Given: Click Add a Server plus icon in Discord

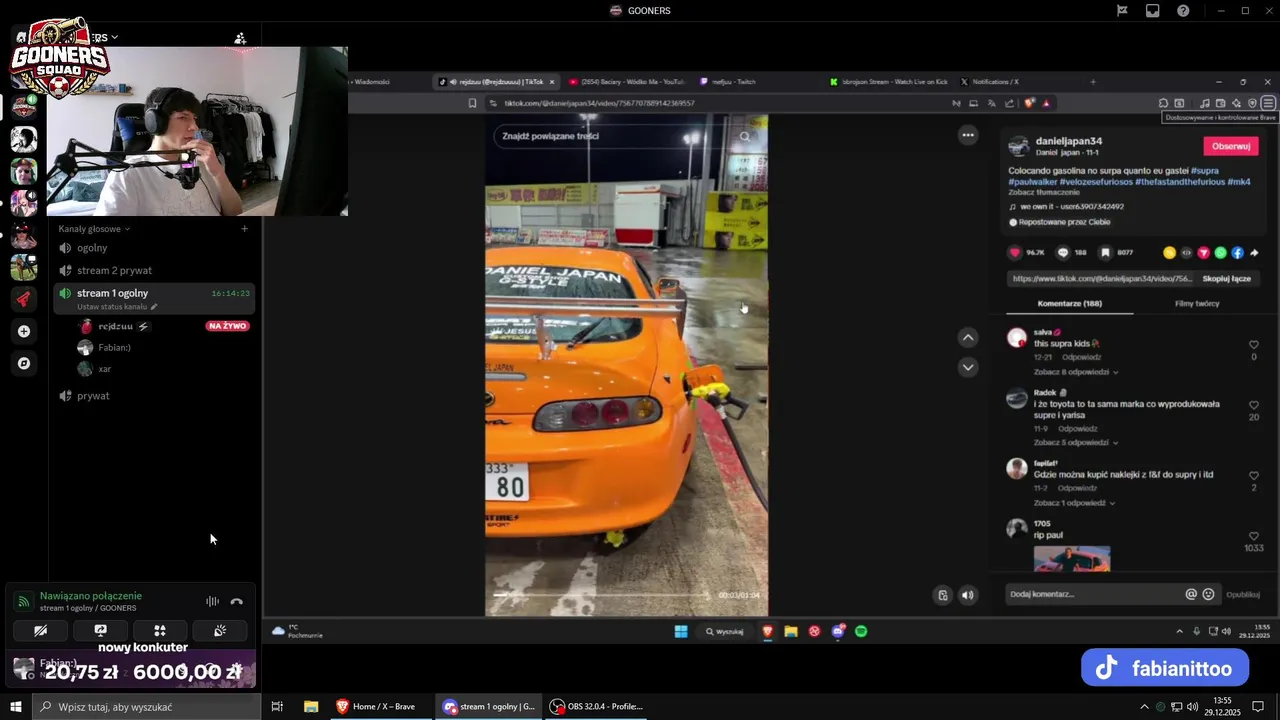Looking at the screenshot, I should [24, 331].
